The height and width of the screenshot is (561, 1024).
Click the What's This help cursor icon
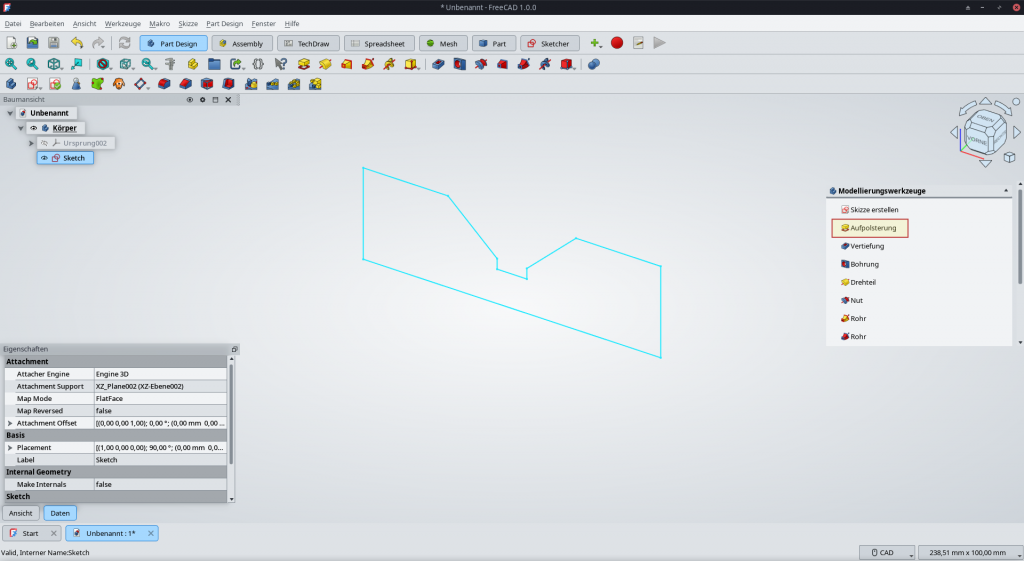[x=280, y=64]
